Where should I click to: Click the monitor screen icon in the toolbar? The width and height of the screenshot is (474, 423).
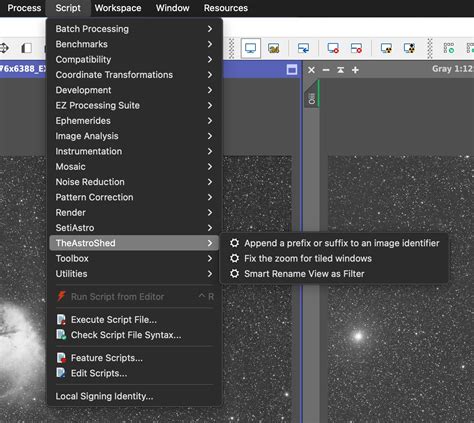250,48
